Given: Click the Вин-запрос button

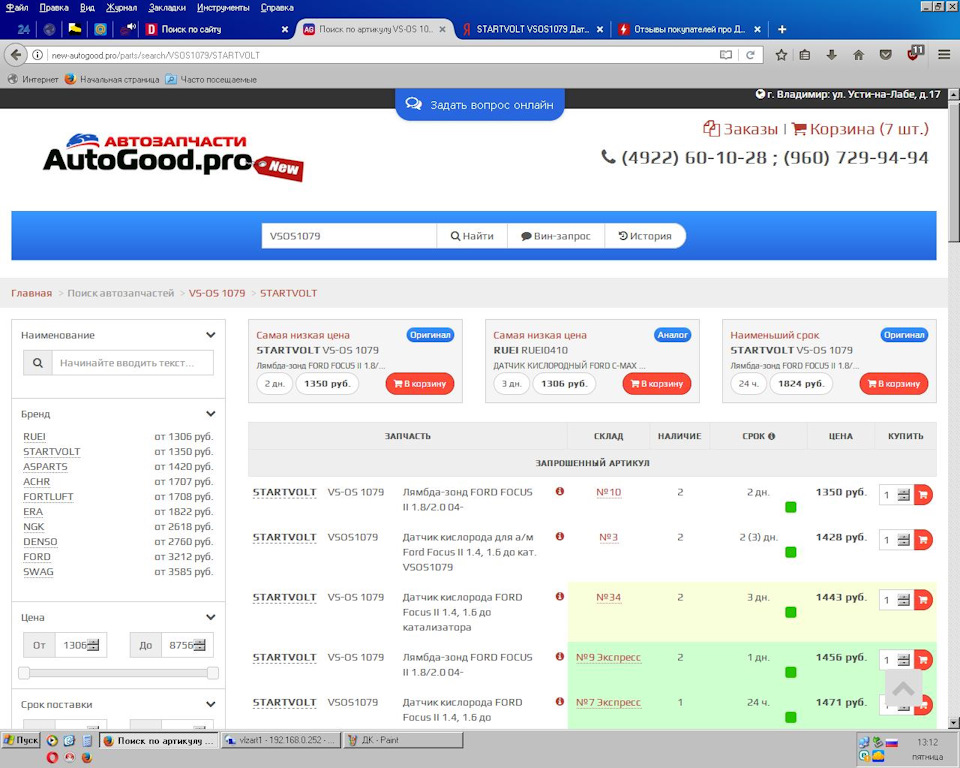Looking at the screenshot, I should 556,236.
